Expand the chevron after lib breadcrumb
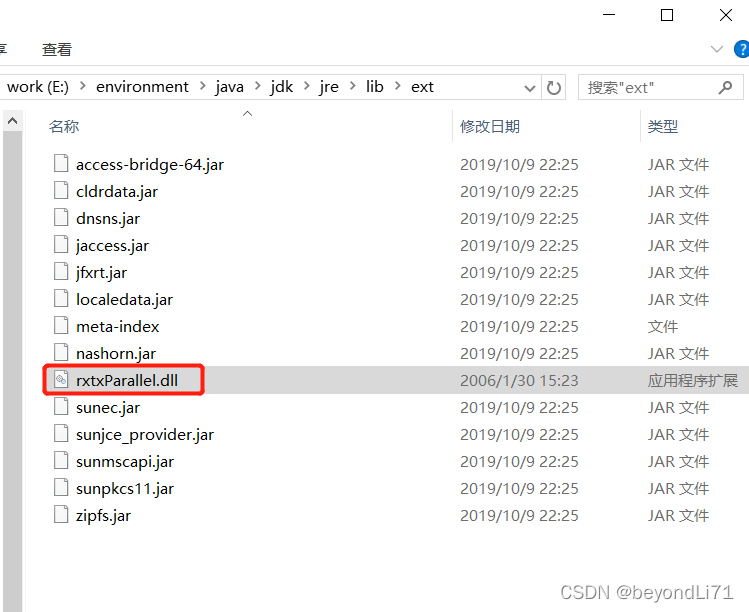This screenshot has height=612, width=749. [397, 86]
